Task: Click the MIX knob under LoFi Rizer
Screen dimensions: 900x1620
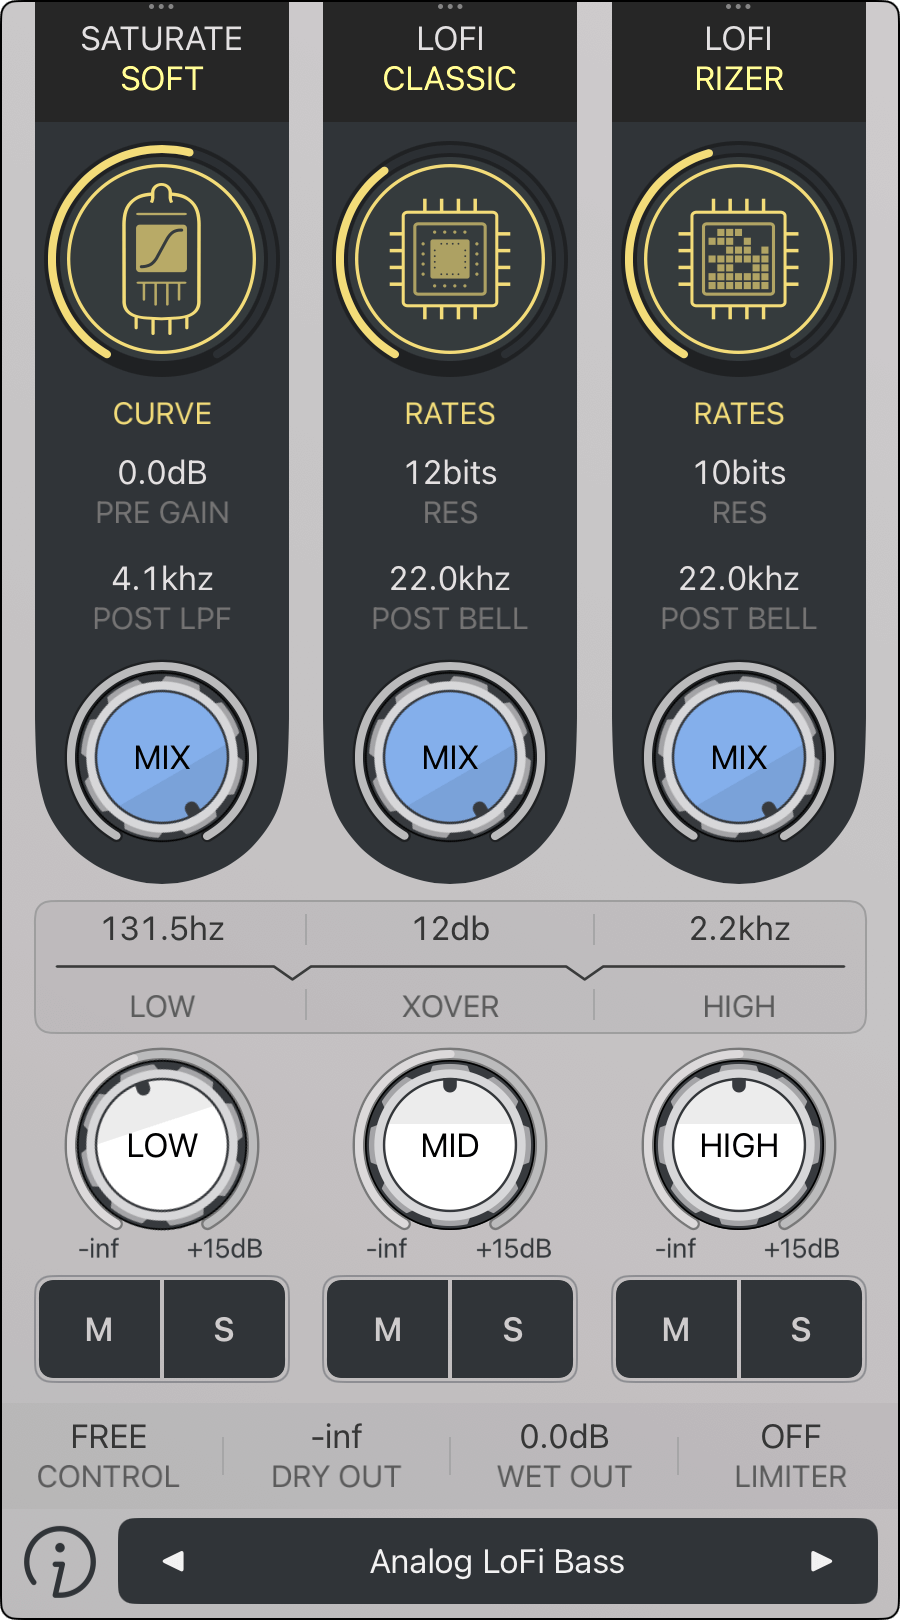Action: point(738,758)
